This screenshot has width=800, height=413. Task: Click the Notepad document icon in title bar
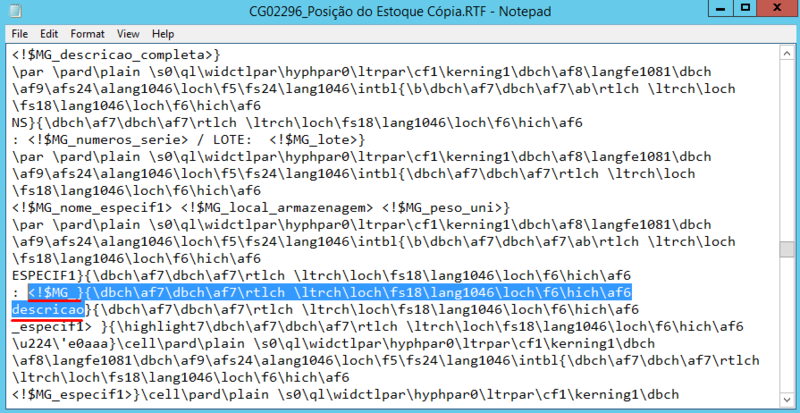click(16, 11)
